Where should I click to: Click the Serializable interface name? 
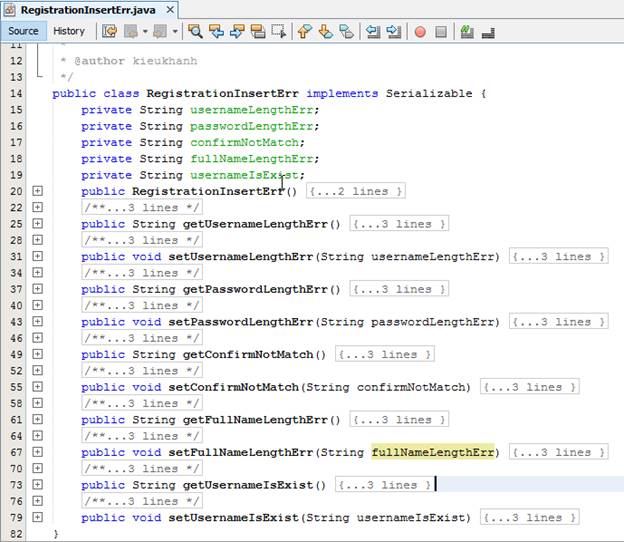[x=429, y=94]
